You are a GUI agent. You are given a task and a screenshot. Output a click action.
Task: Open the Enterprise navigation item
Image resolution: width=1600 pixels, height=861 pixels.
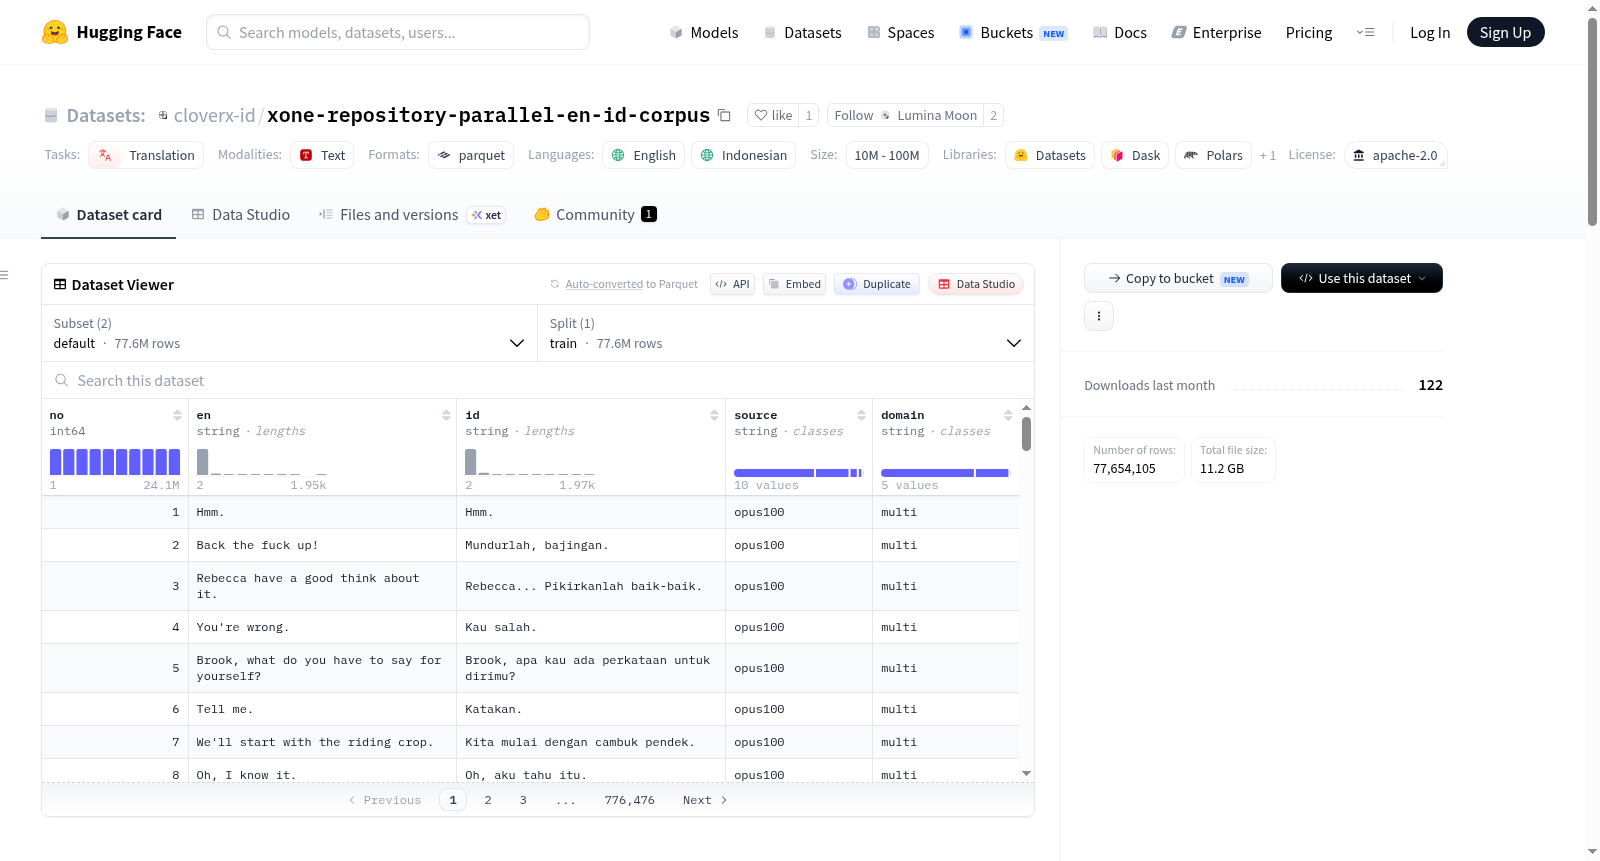[x=1216, y=32]
